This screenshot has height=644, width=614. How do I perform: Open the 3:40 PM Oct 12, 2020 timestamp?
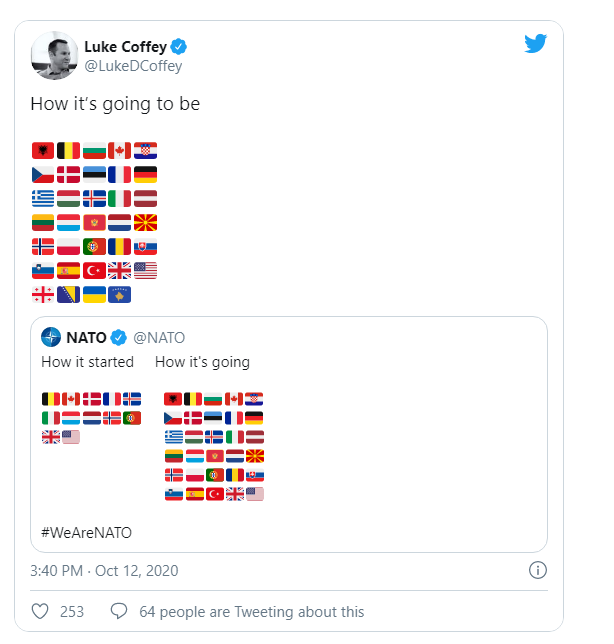(x=104, y=570)
